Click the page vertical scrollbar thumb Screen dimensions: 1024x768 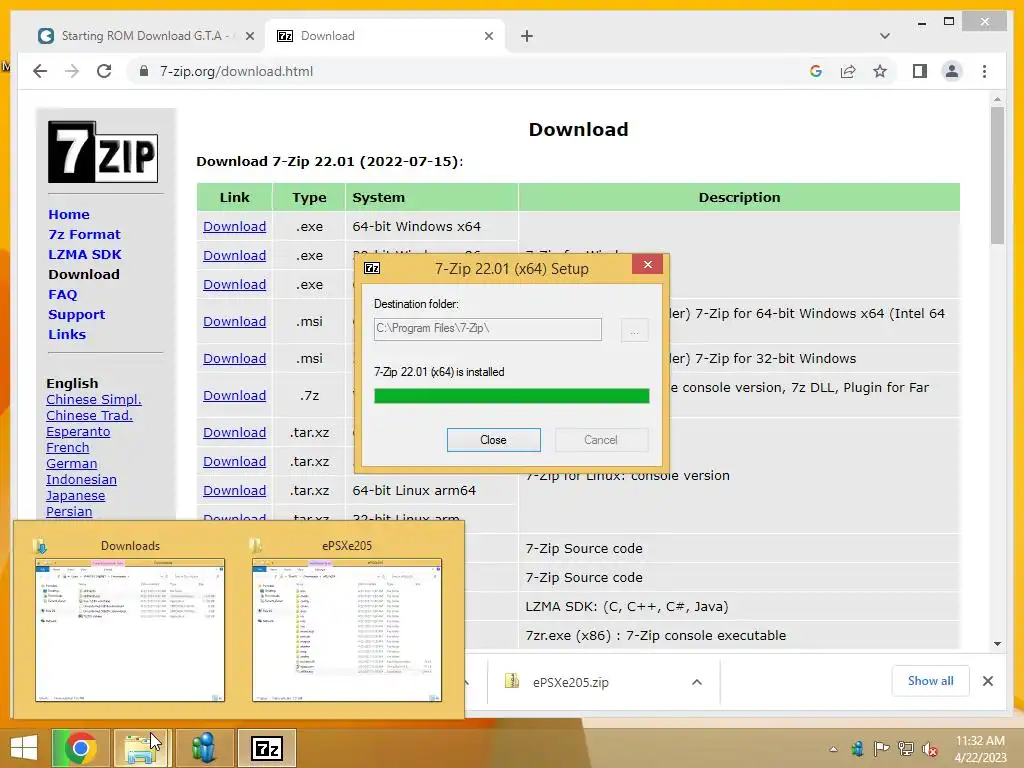click(x=997, y=175)
